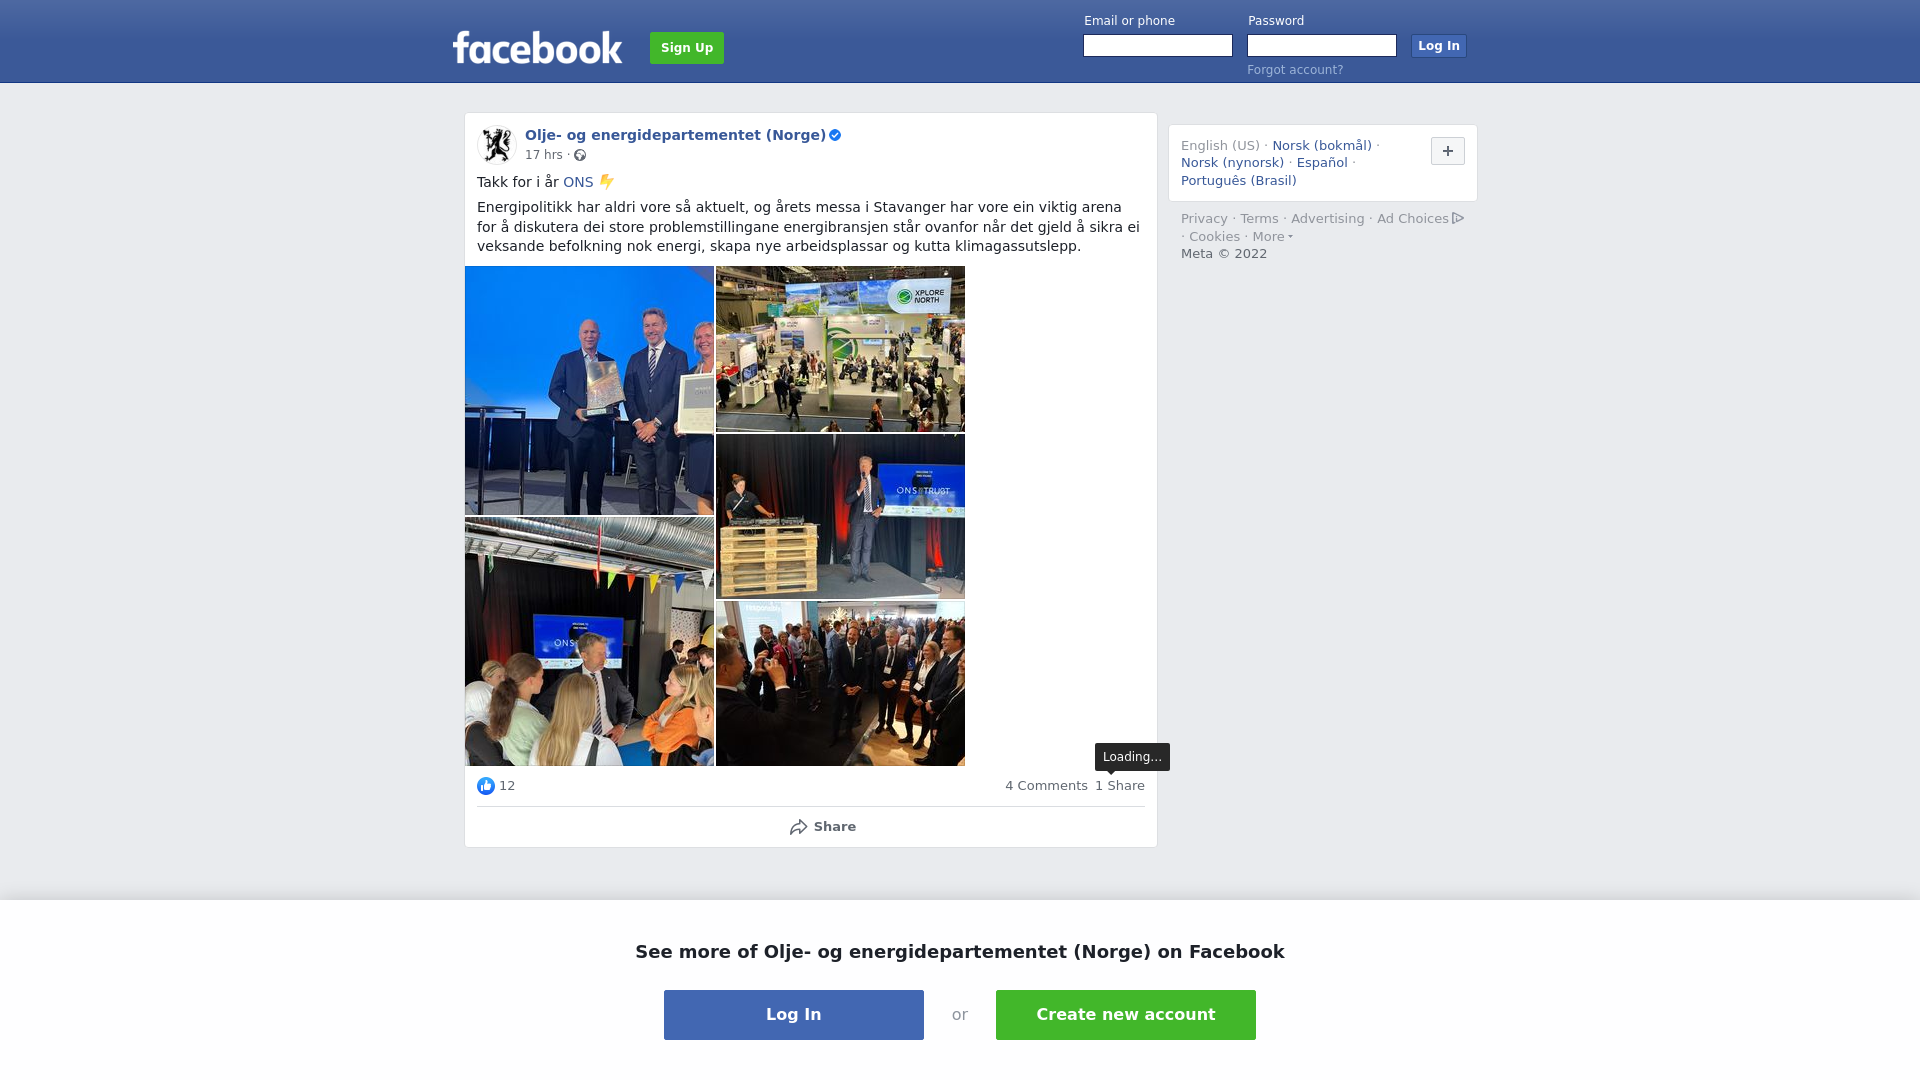Viewport: 1920px width, 1080px height.
Task: Click the blue like reaction icon
Action: pos(486,786)
